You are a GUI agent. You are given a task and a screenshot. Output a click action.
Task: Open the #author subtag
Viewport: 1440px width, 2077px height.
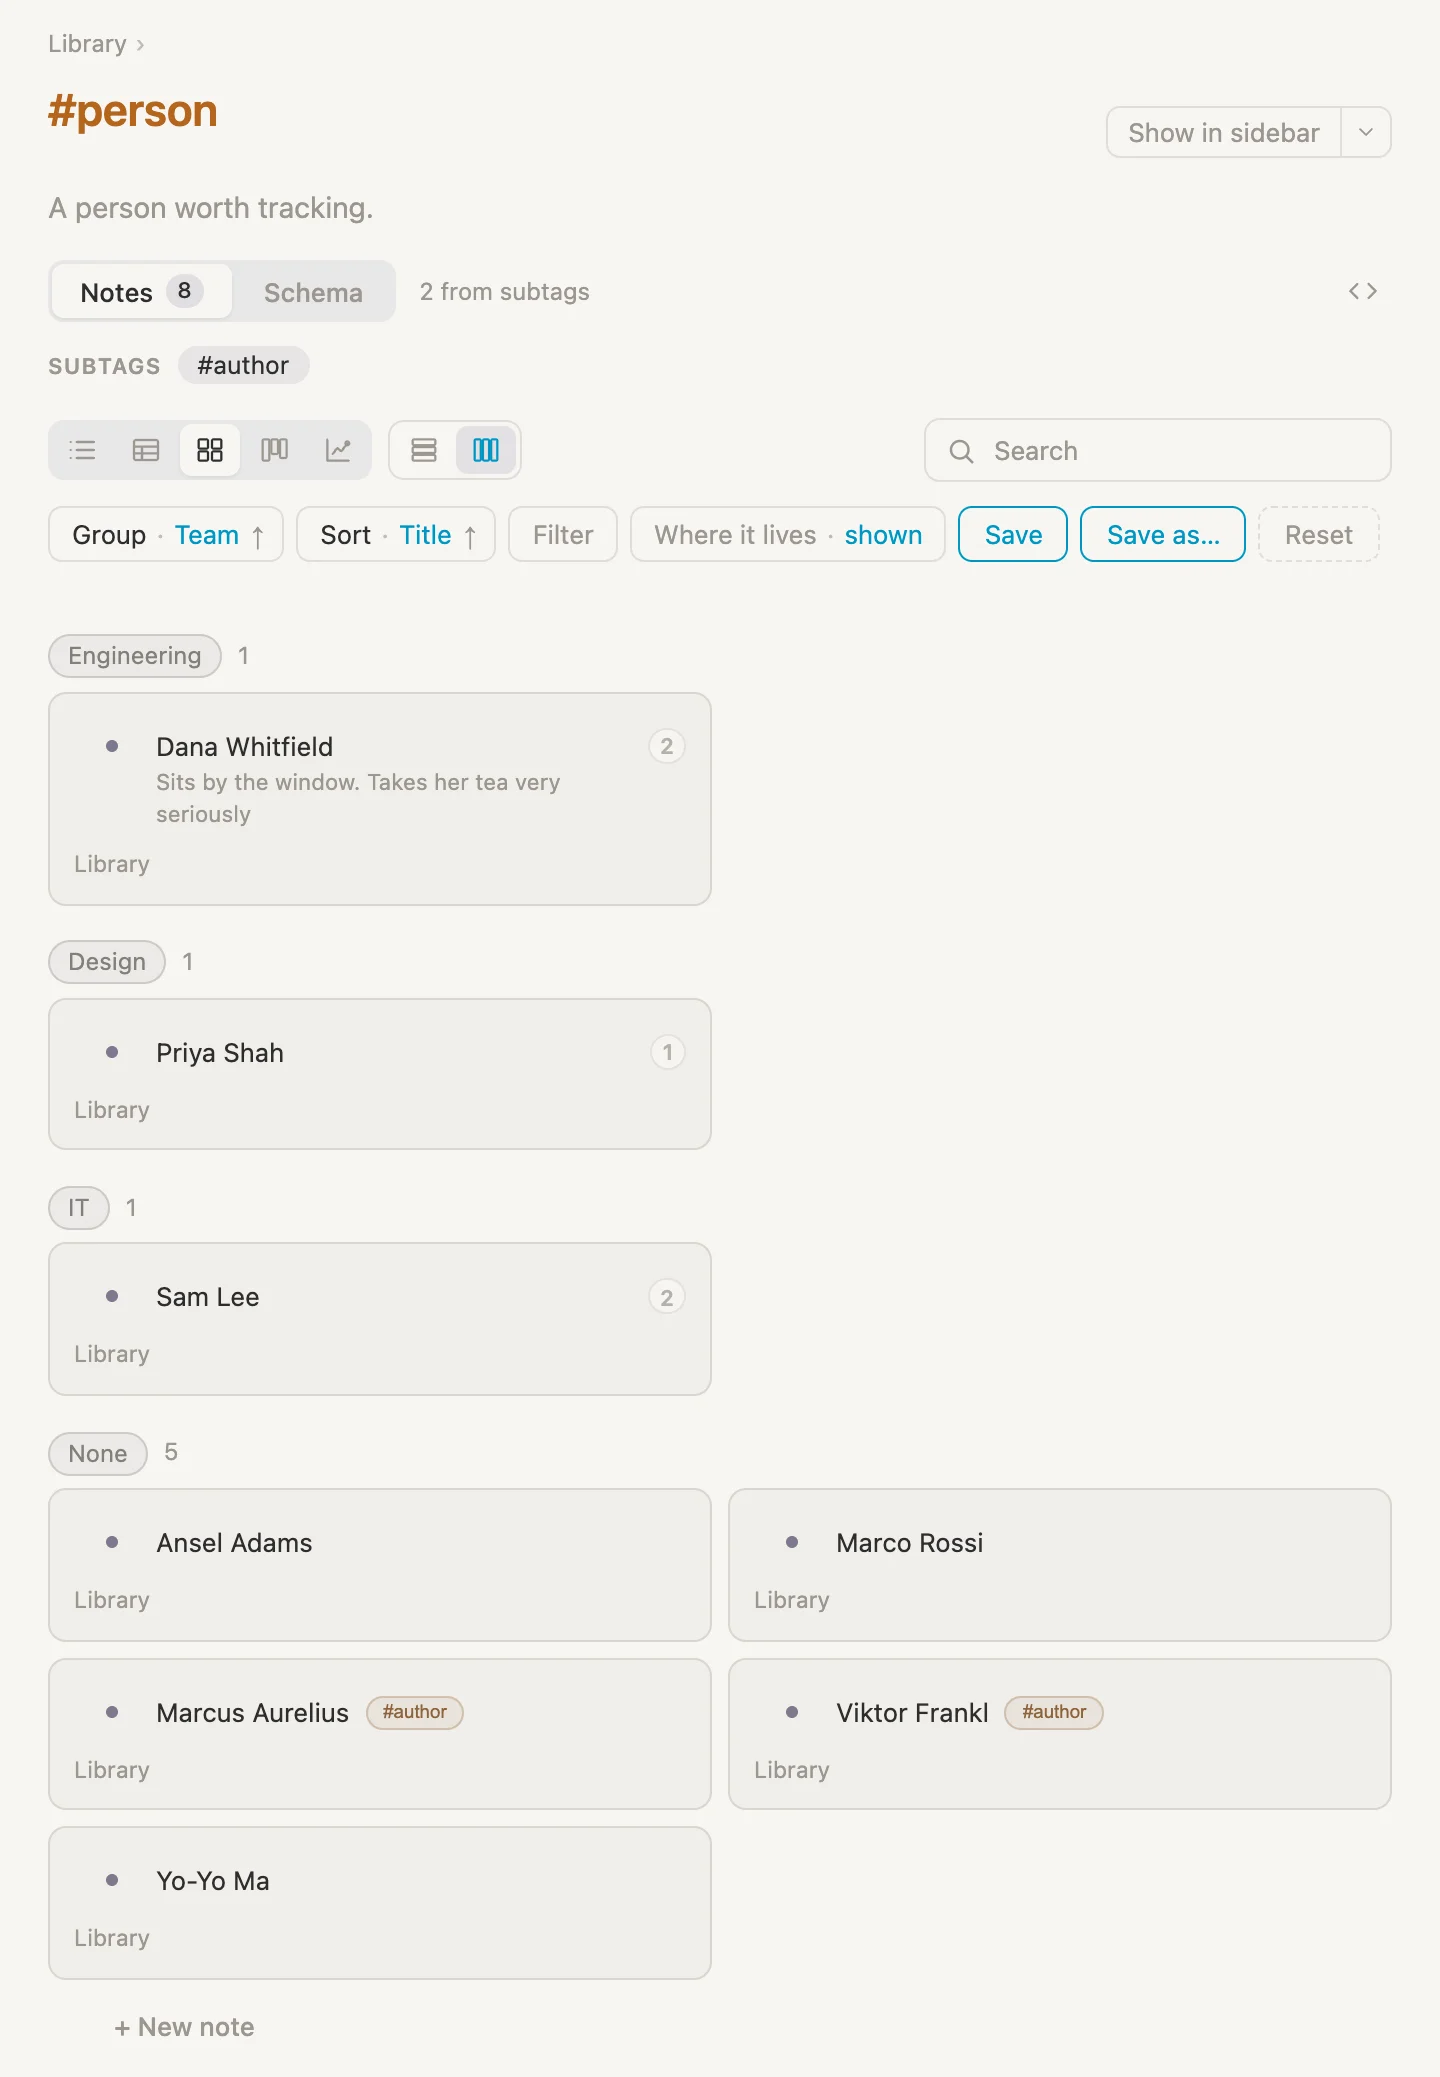[243, 365]
